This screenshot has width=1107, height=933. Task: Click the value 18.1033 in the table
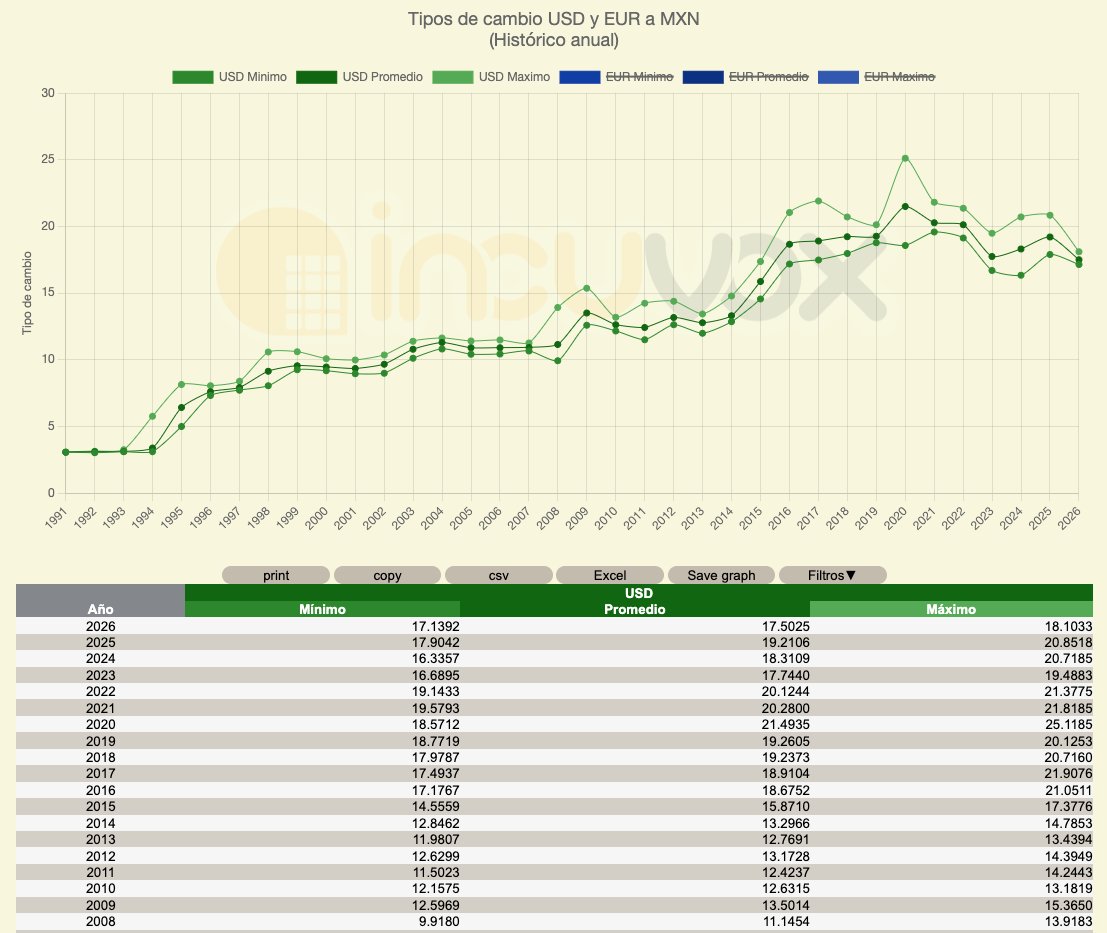(1068, 626)
